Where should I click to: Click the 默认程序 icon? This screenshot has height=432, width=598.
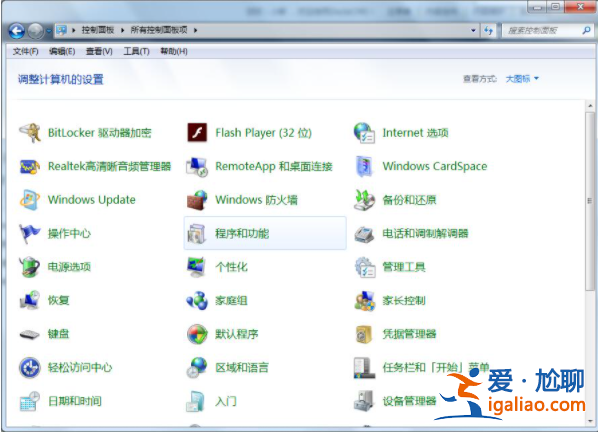[197, 334]
